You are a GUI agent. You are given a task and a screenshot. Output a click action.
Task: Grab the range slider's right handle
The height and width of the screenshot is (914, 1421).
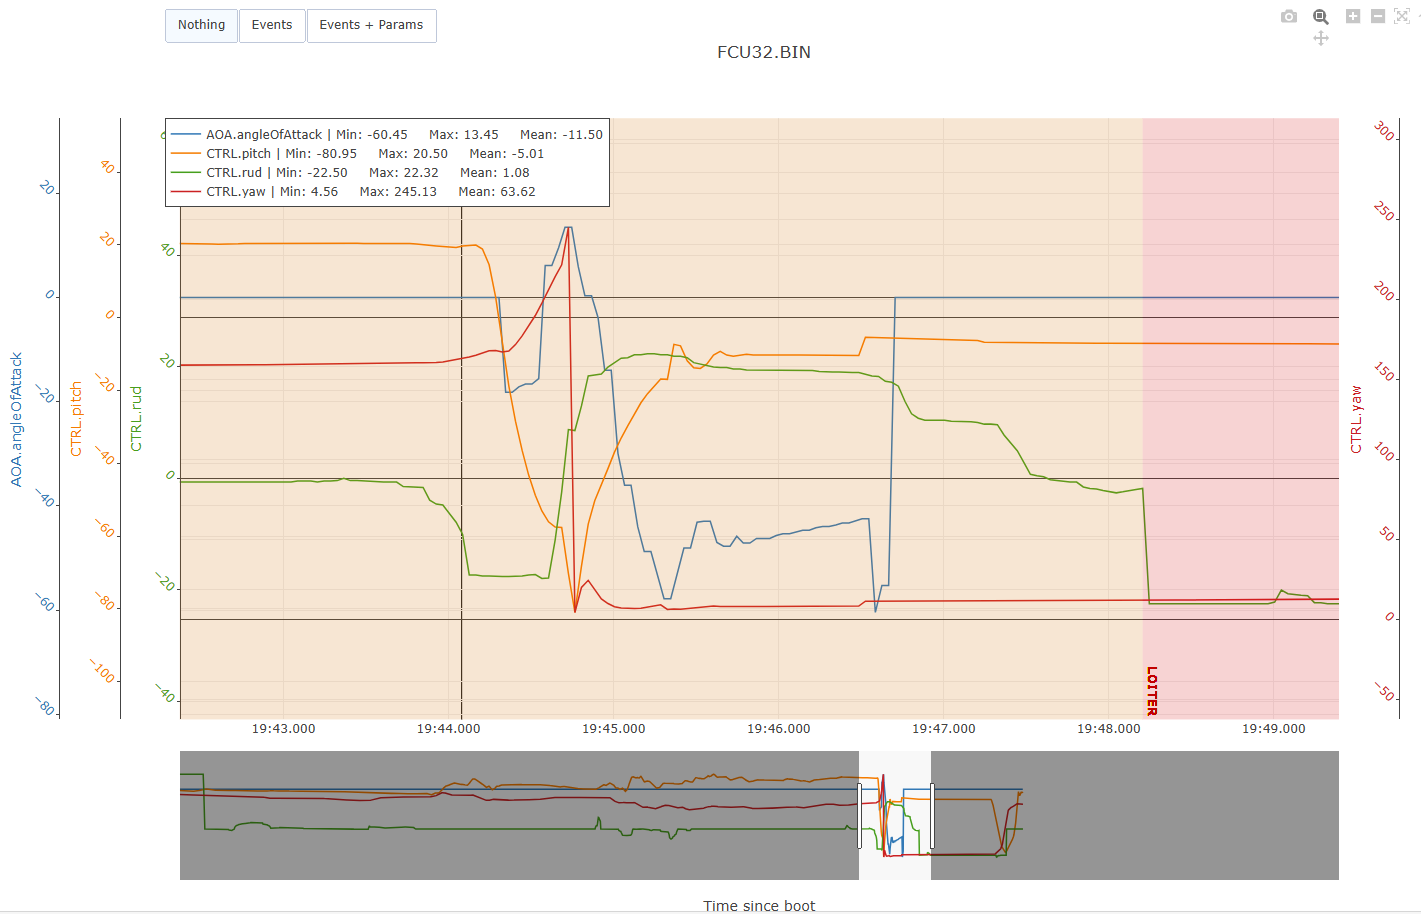pos(931,816)
